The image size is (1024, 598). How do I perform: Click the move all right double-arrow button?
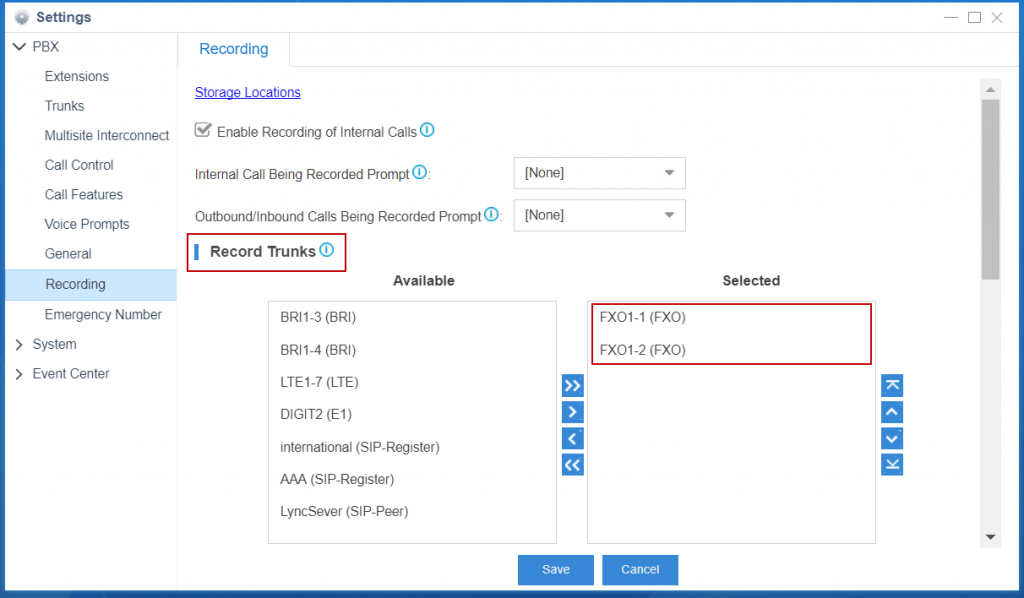click(572, 385)
